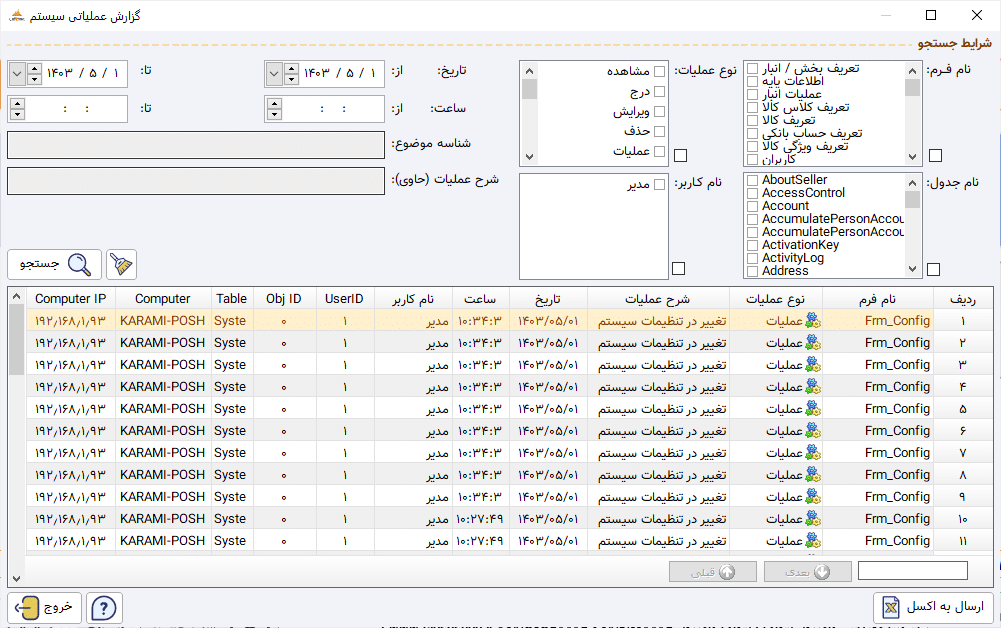Click the operation type icon in row ۱
The image size is (1001, 628).
813,321
